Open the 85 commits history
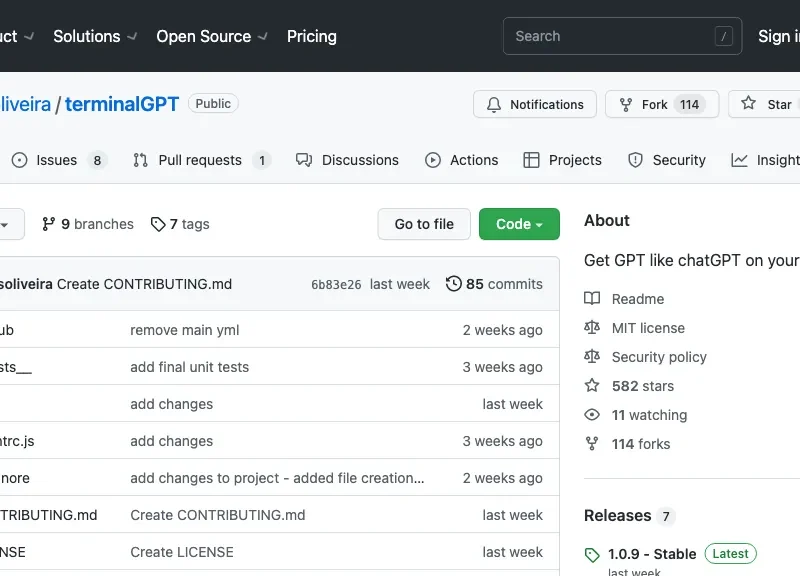Image resolution: width=800 pixels, height=576 pixels. [494, 284]
